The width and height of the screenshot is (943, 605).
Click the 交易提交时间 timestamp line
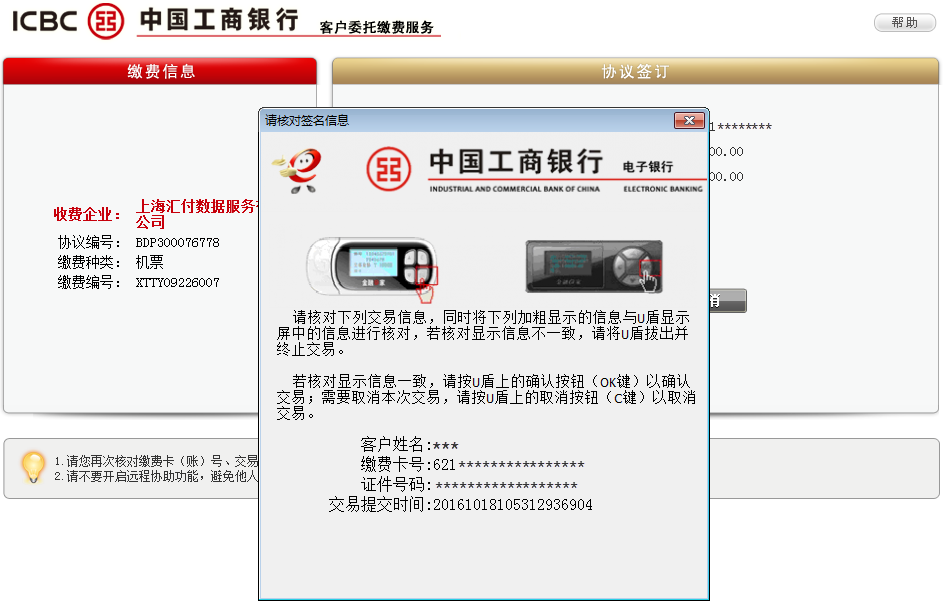[460, 504]
